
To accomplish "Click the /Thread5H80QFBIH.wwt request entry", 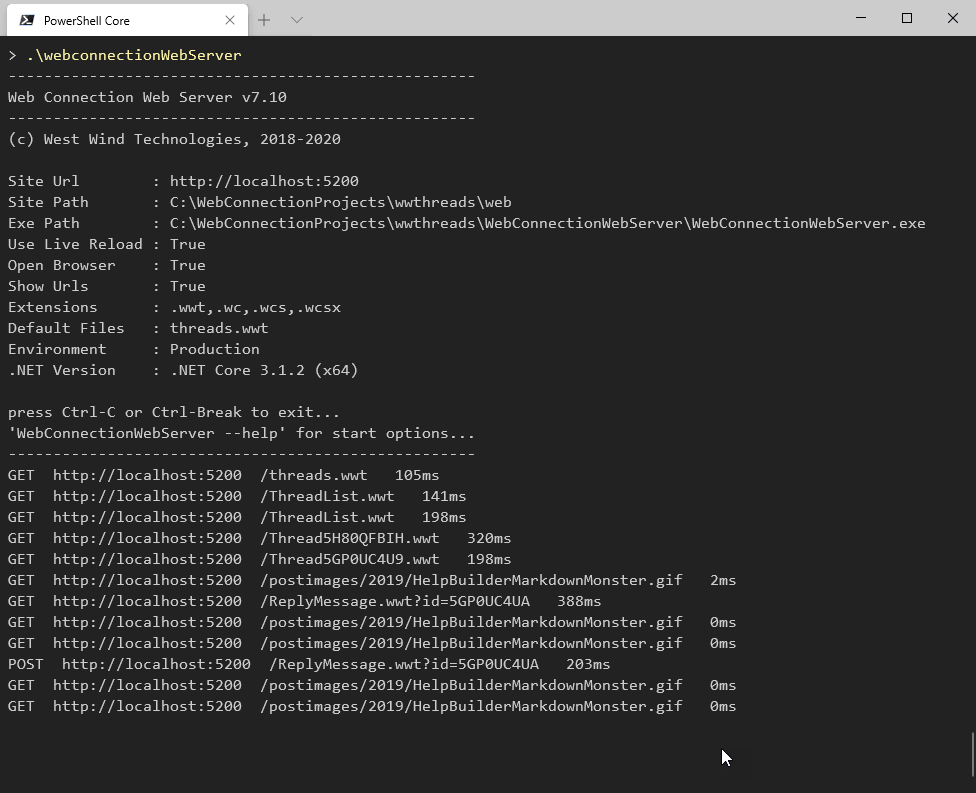I will [x=260, y=538].
